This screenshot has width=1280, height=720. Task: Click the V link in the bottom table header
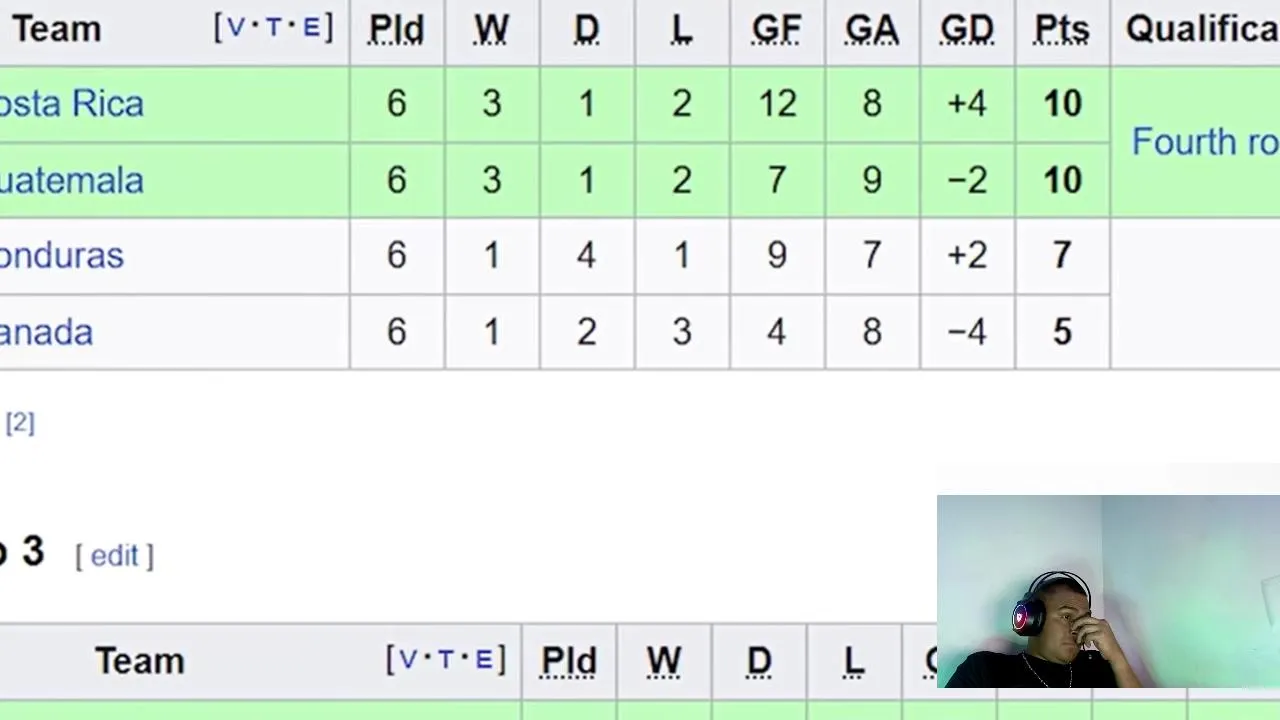[x=408, y=660]
